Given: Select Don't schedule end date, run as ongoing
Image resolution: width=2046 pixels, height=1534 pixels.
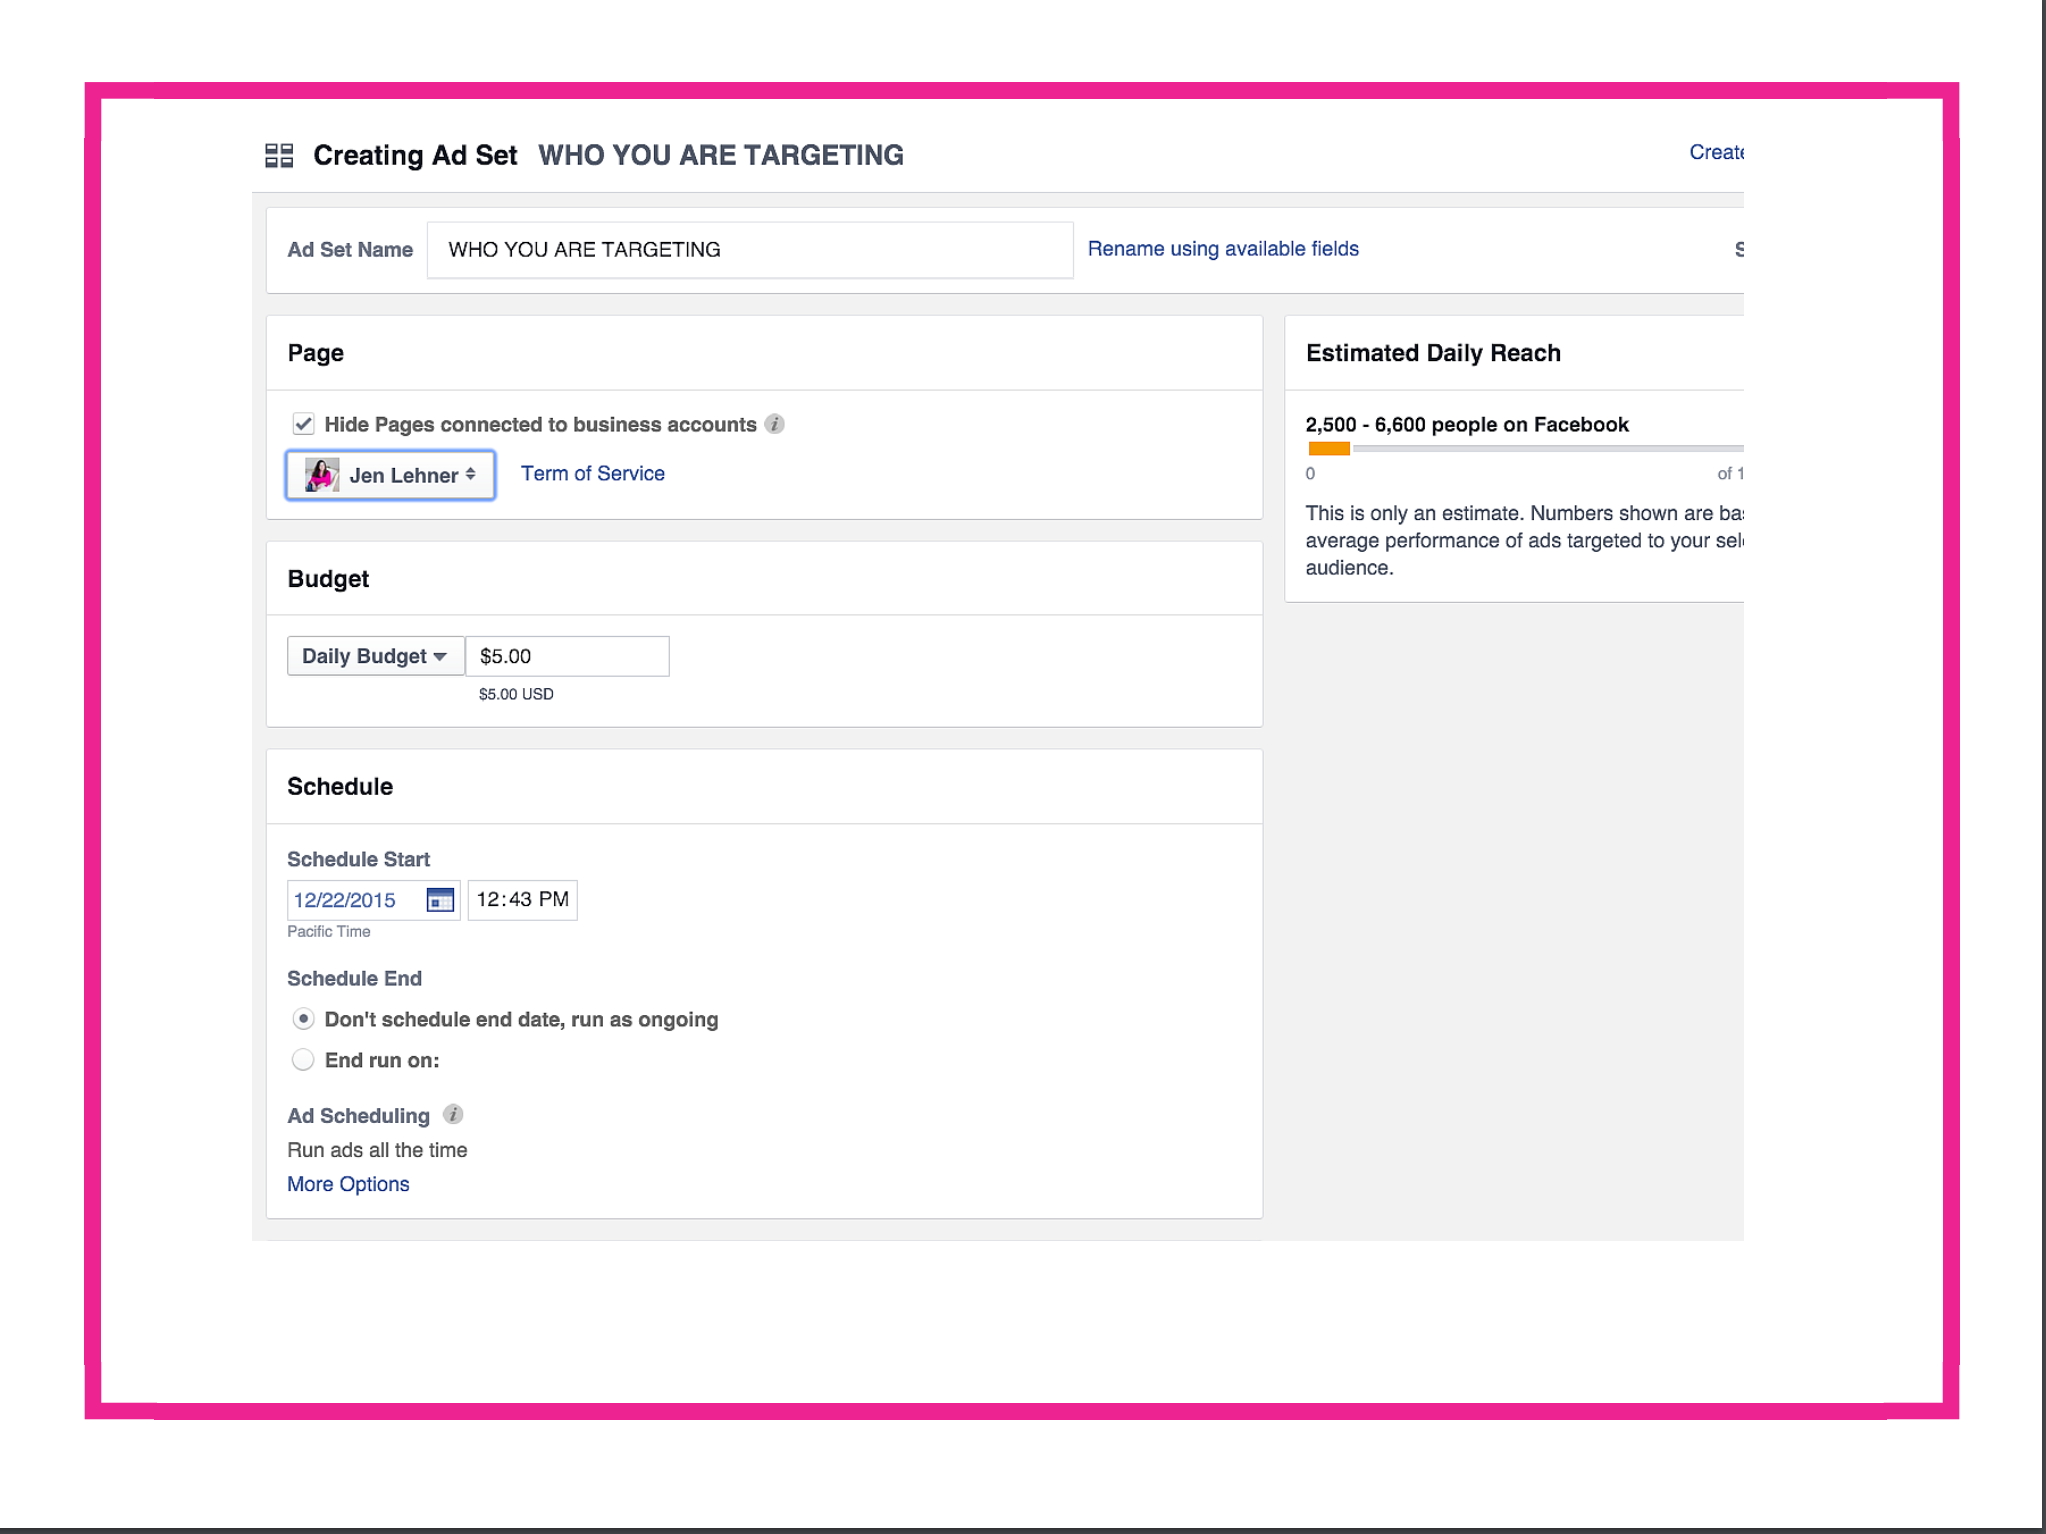Looking at the screenshot, I should click(x=303, y=1019).
